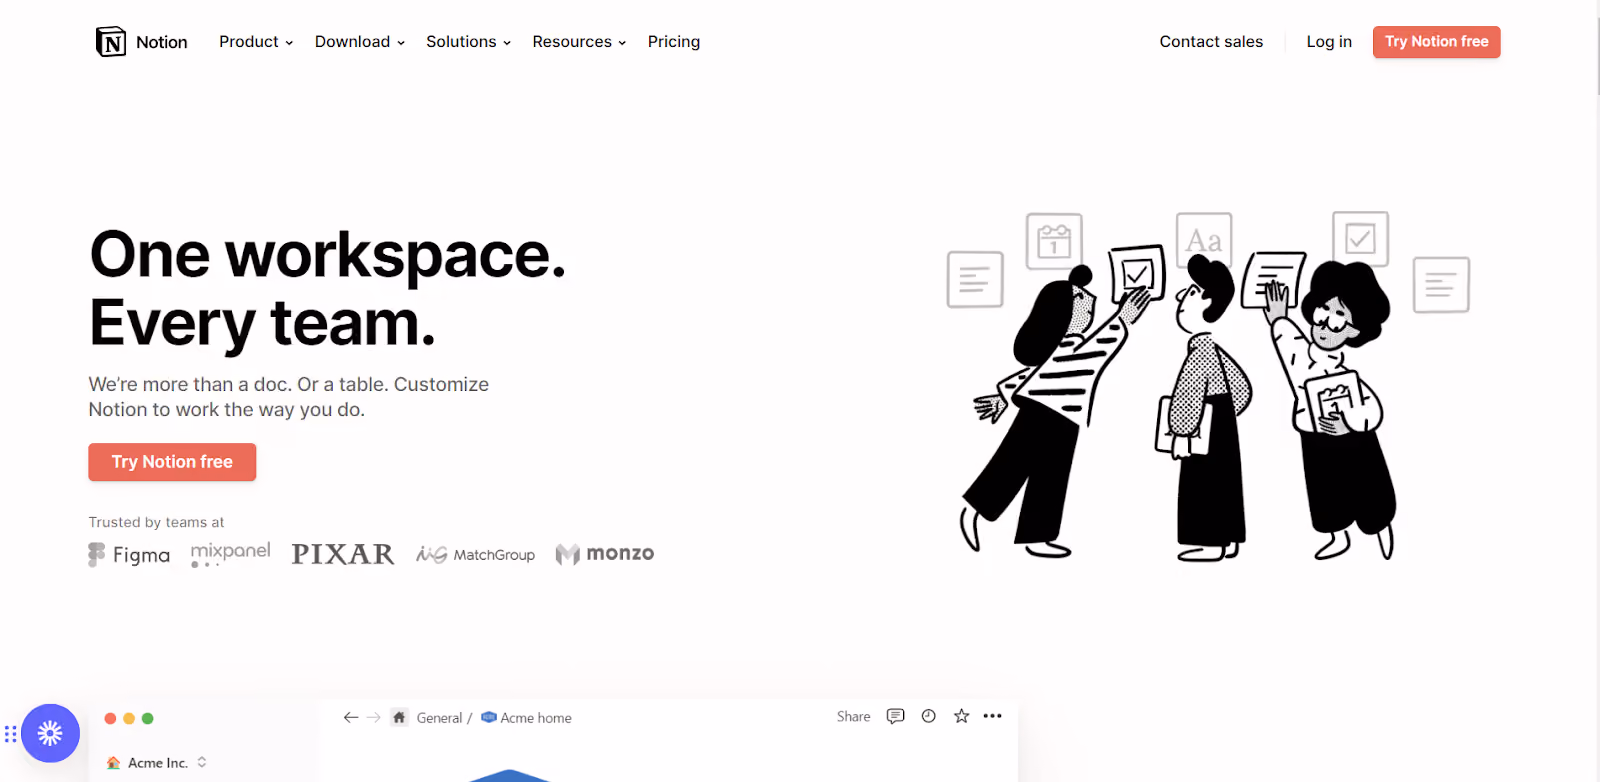
Task: Click the illustration of three people
Action: pos(1207,385)
